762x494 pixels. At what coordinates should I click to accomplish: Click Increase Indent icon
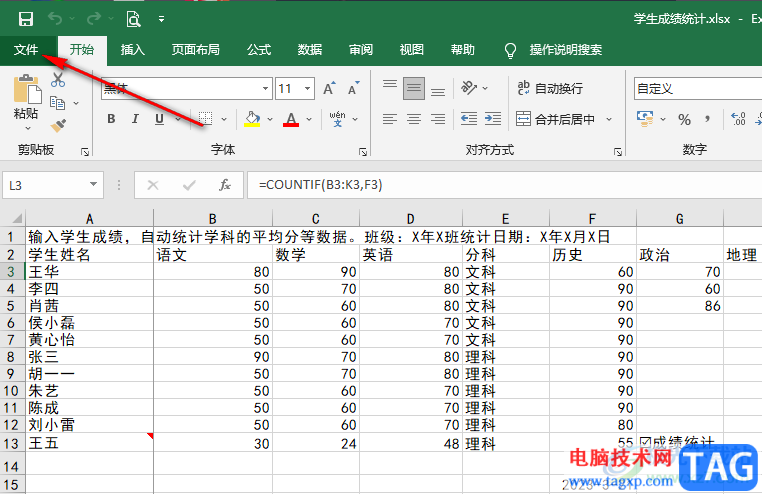pyautogui.click(x=493, y=119)
